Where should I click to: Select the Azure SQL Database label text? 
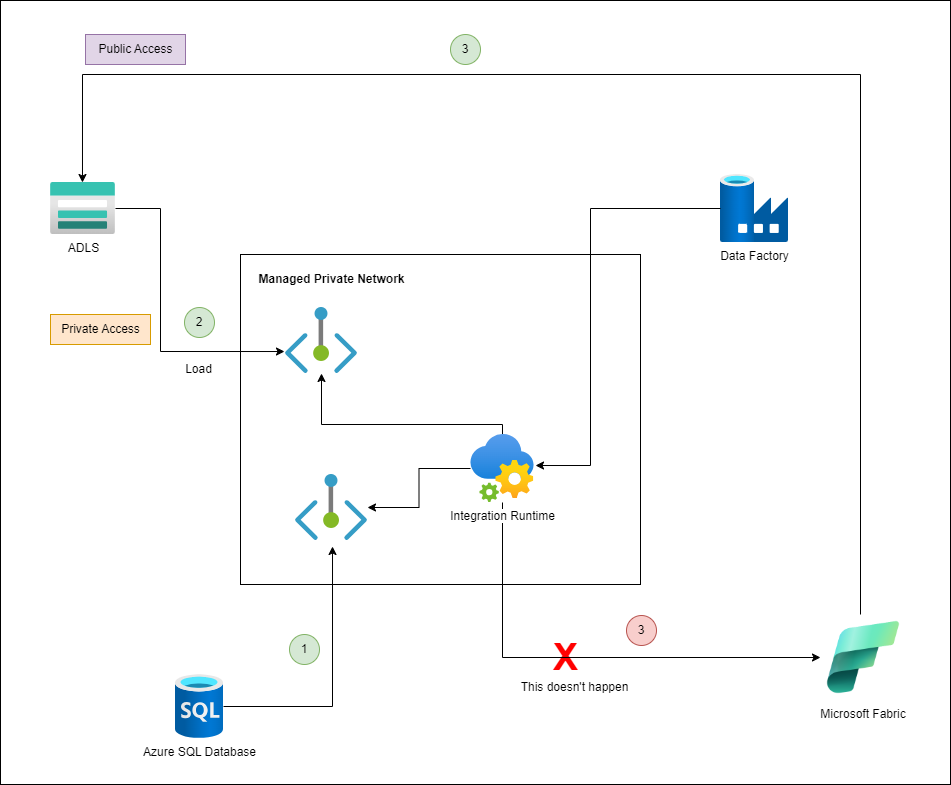coord(199,752)
